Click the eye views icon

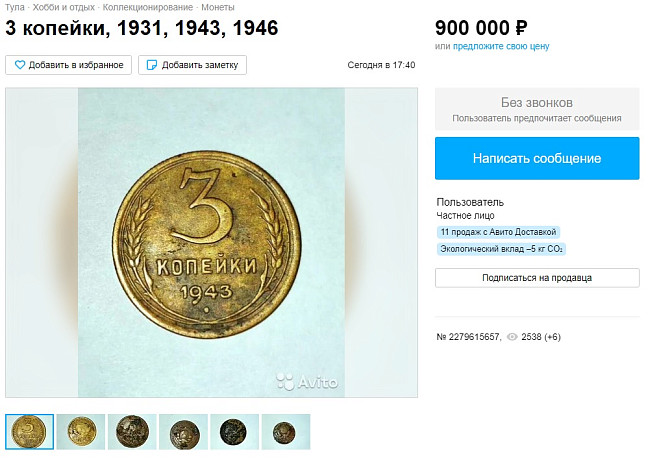[512, 337]
